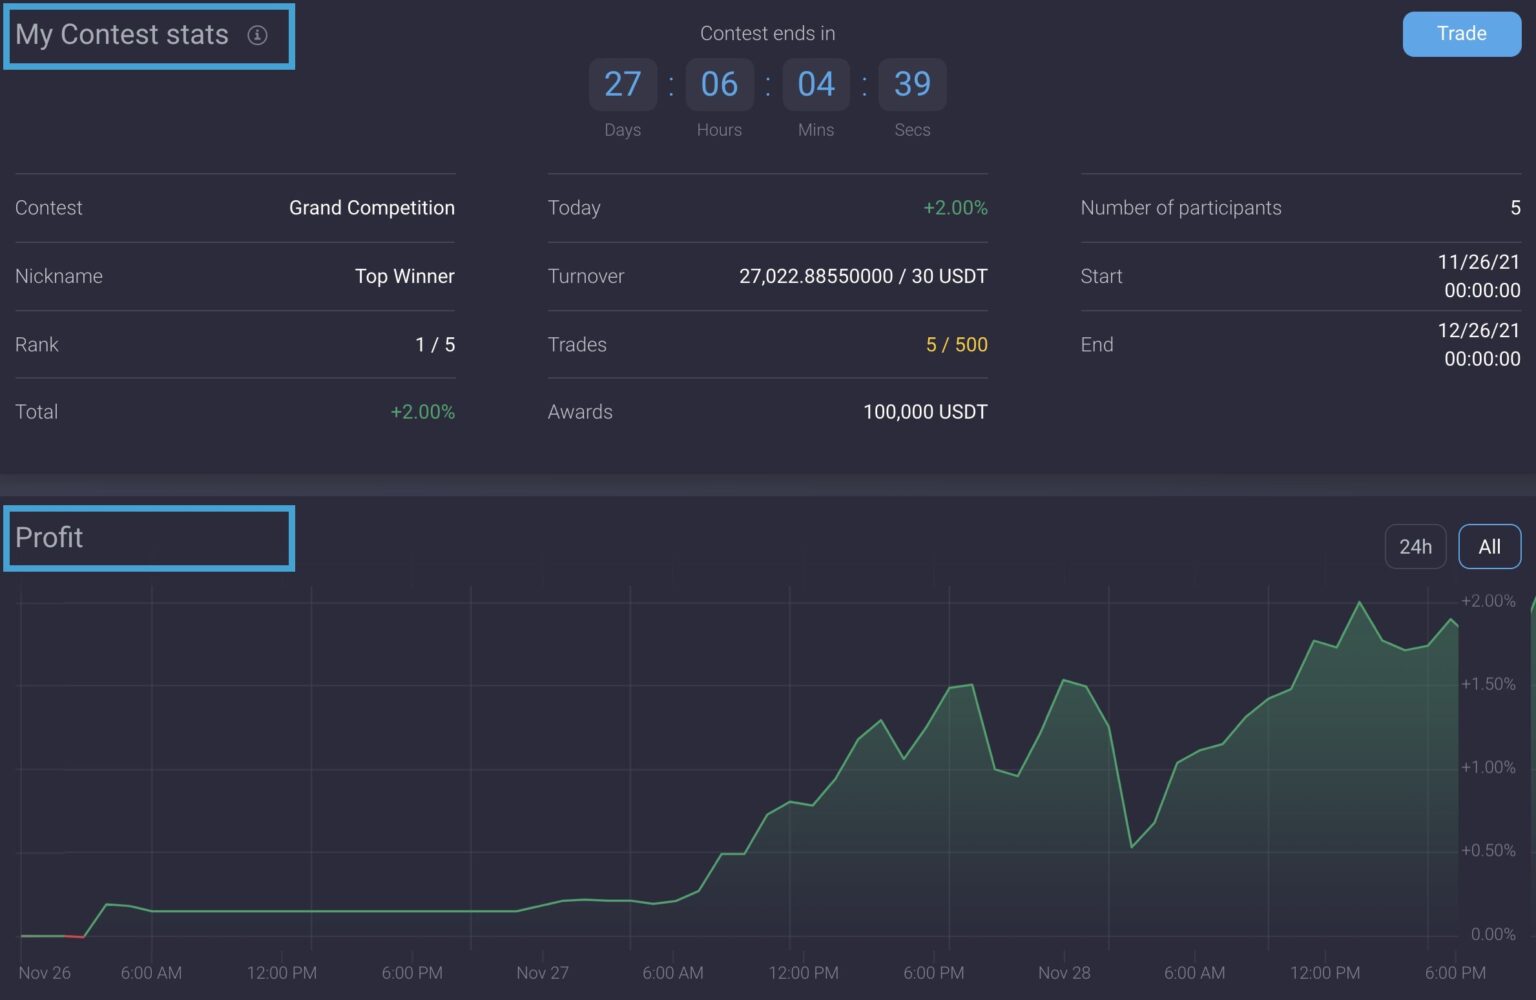Screen dimensions: 1536x1000
Task: Click the Today +2.00% value
Action: point(955,208)
